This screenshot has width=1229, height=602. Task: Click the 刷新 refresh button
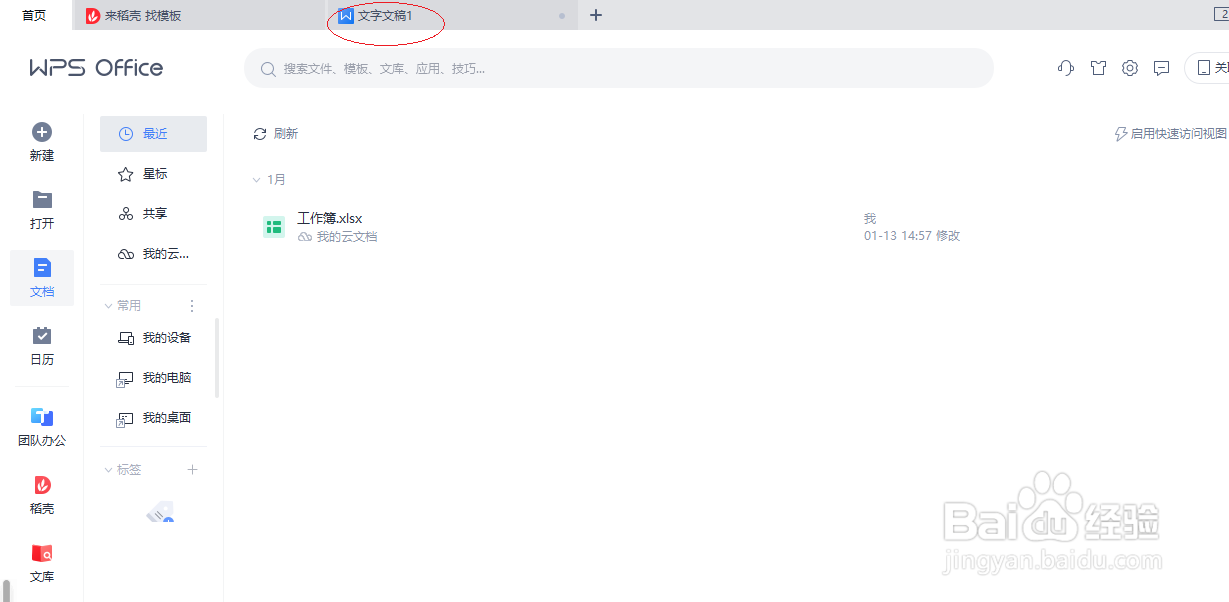tap(276, 133)
